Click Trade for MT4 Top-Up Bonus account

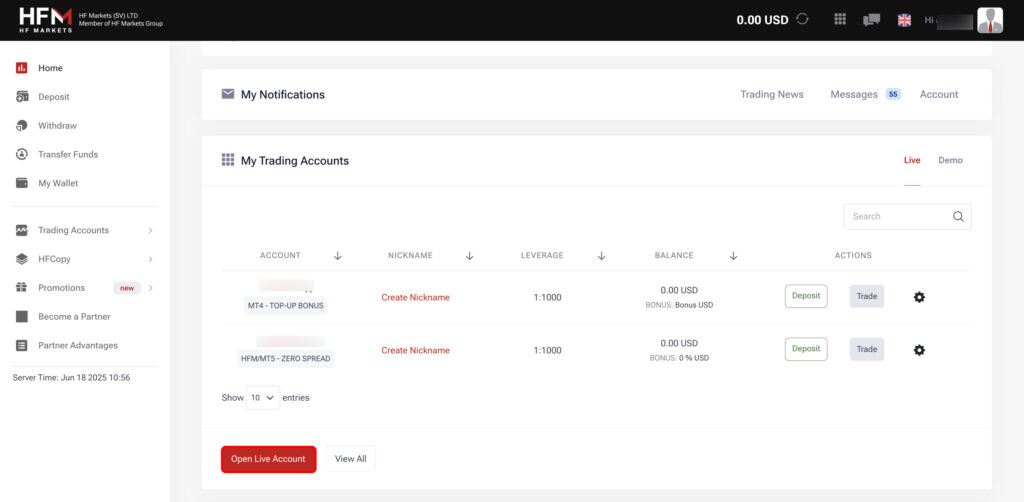pyautogui.click(x=867, y=296)
